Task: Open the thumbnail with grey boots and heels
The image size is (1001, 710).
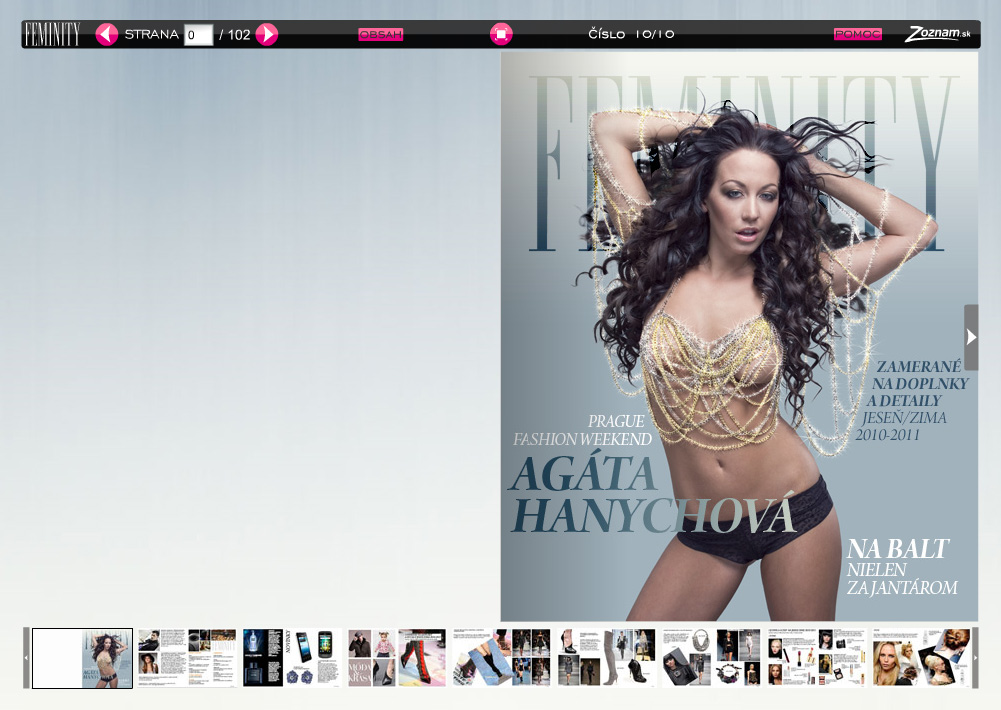Action: (x=606, y=658)
